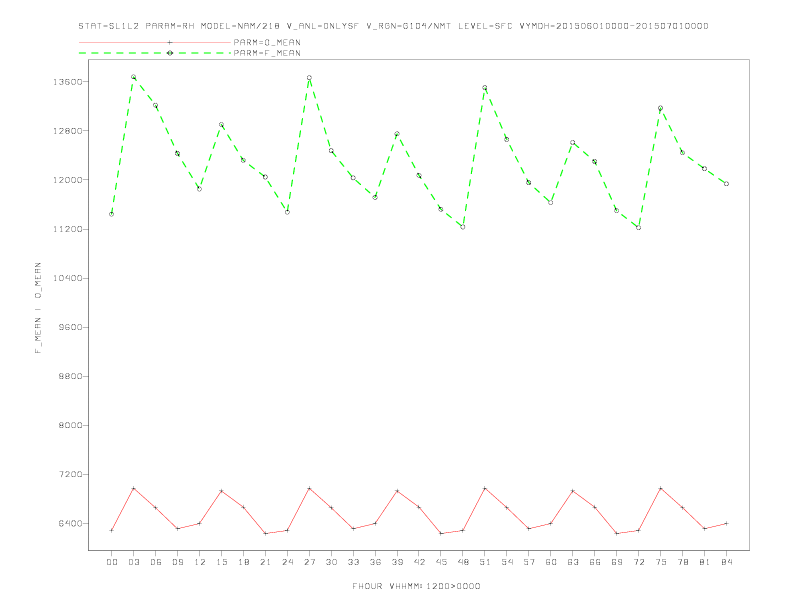This screenshot has width=792, height=612.
Task: Click the 15 x-axis tick label
Action: [x=221, y=562]
